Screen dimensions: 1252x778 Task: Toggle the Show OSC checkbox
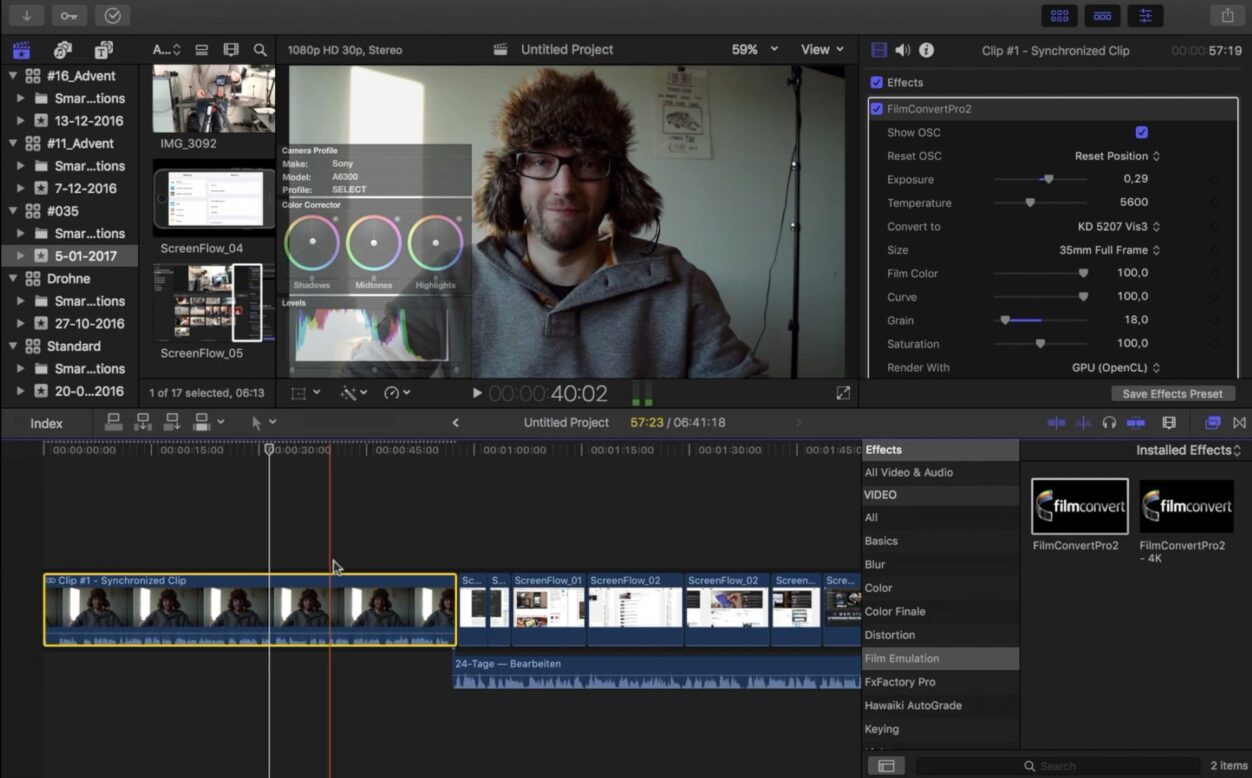tap(1141, 132)
